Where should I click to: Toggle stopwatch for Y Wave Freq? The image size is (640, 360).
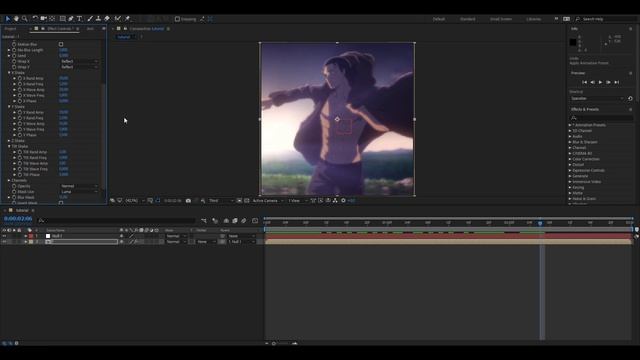(x=20, y=129)
